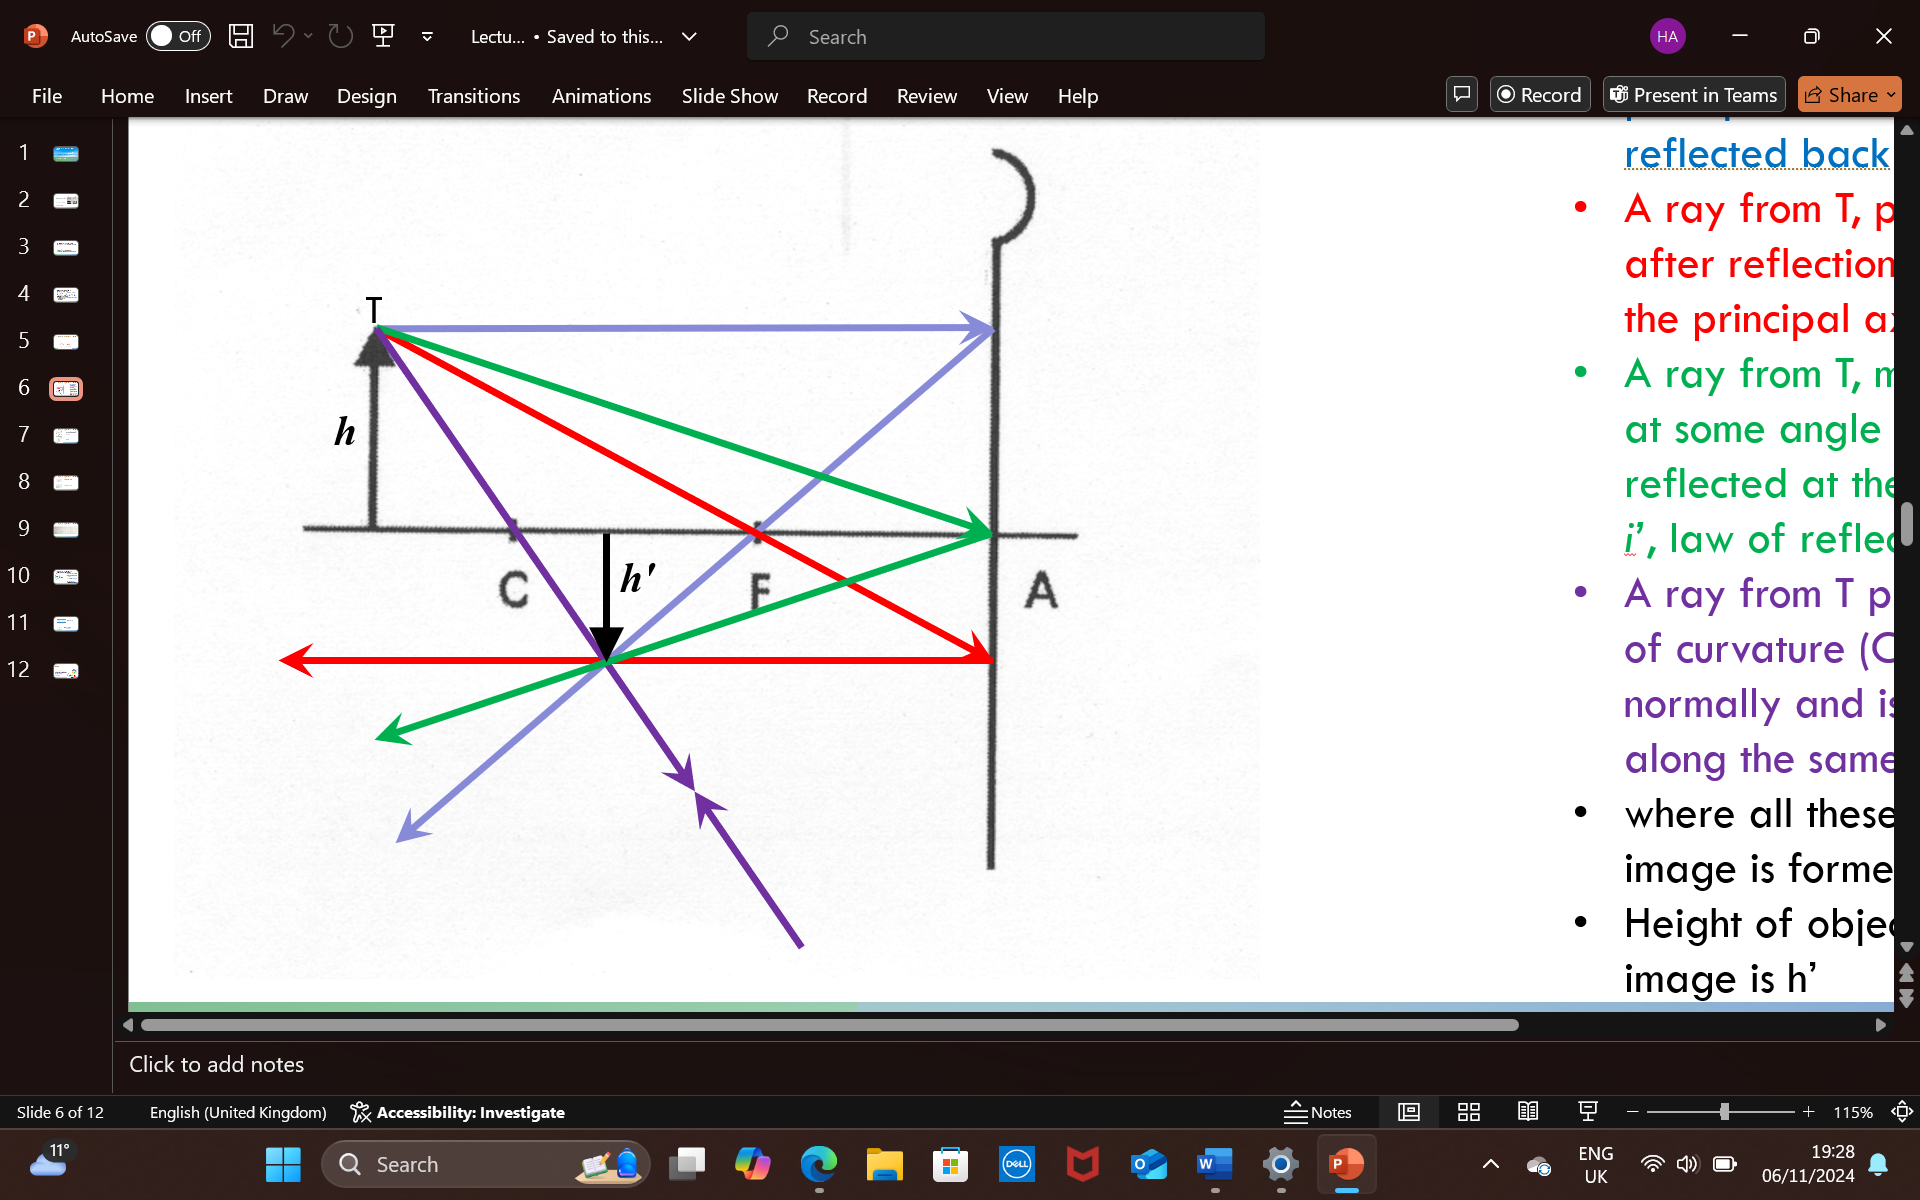Show hidden system tray icons chevron

click(x=1490, y=1164)
